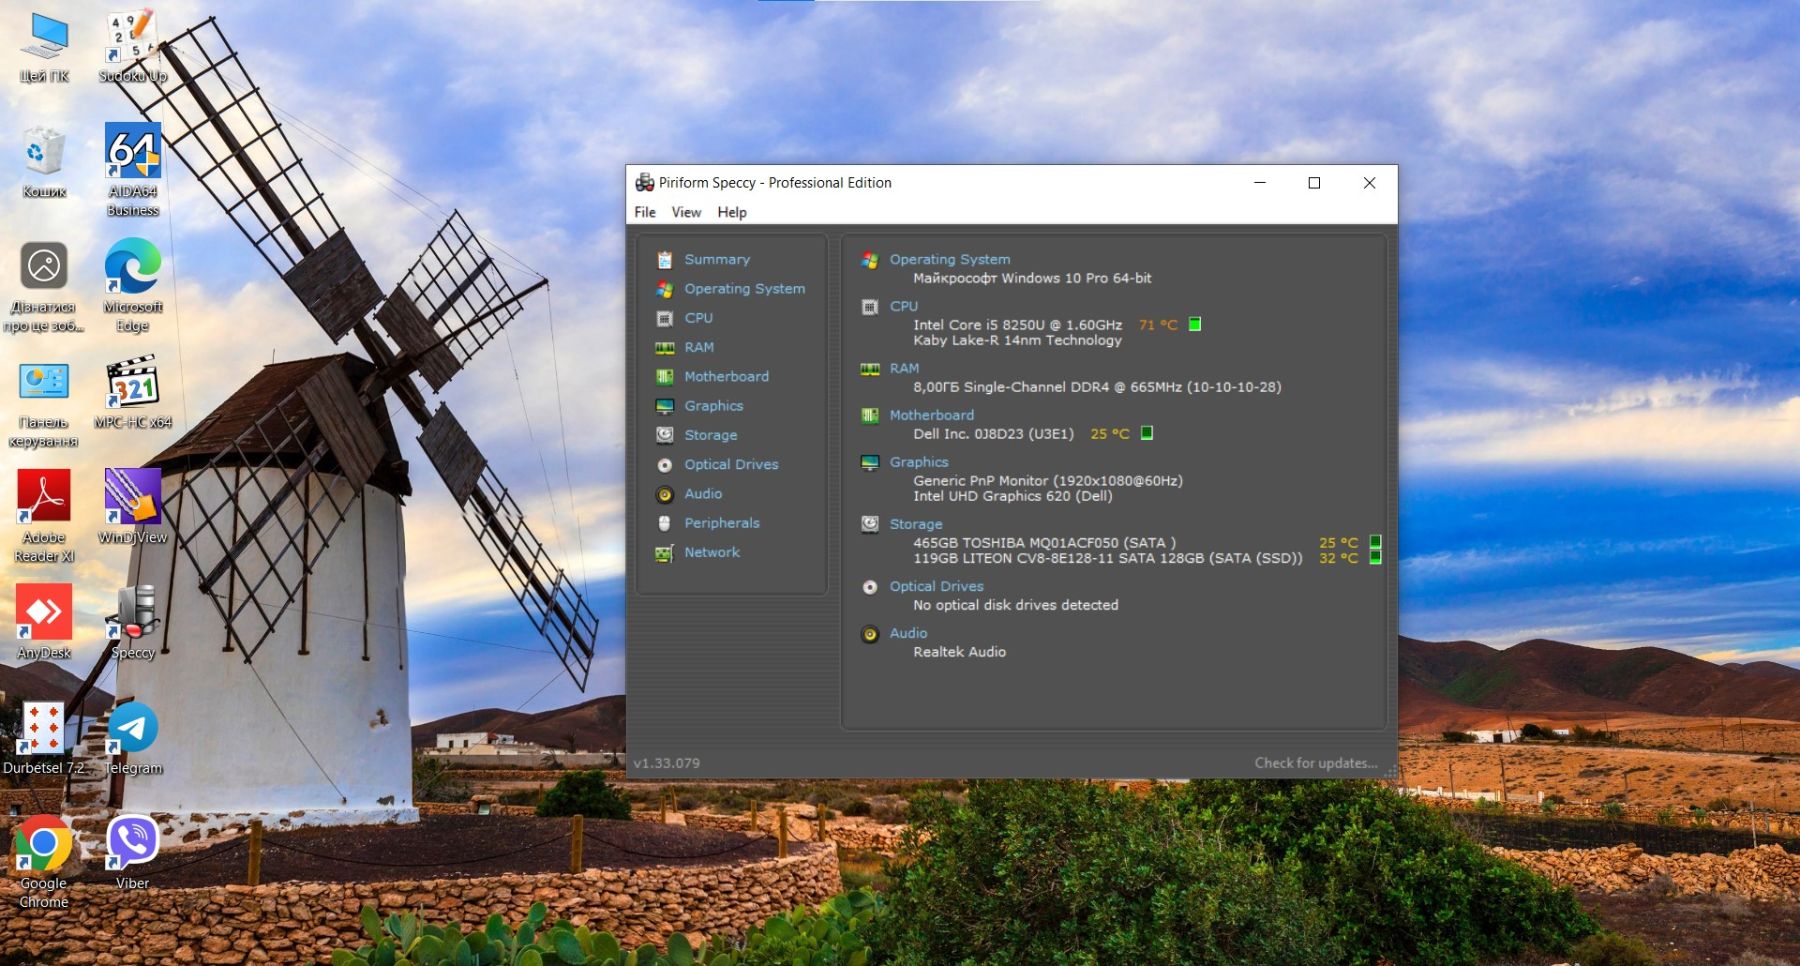Select the WinDjView desktop icon
The height and width of the screenshot is (966, 1800).
coord(133,506)
